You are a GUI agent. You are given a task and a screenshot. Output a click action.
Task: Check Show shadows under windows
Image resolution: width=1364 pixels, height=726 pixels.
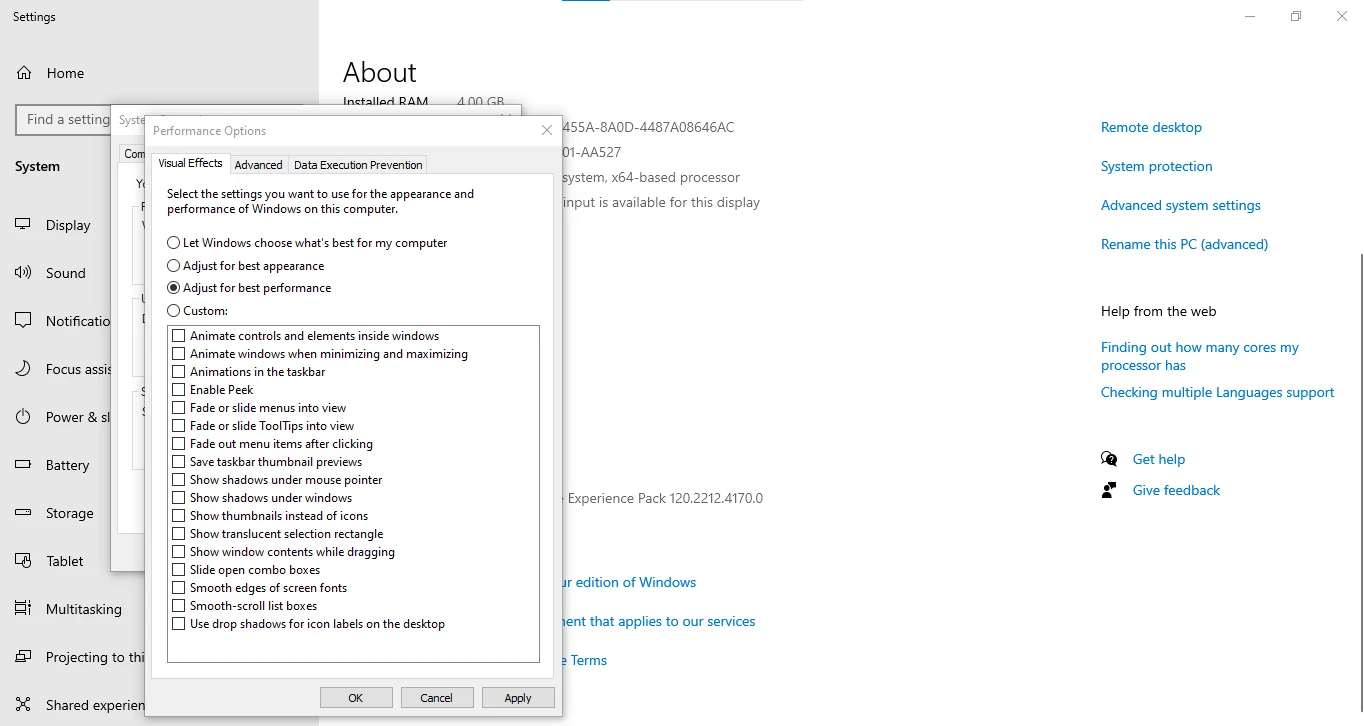coord(179,498)
